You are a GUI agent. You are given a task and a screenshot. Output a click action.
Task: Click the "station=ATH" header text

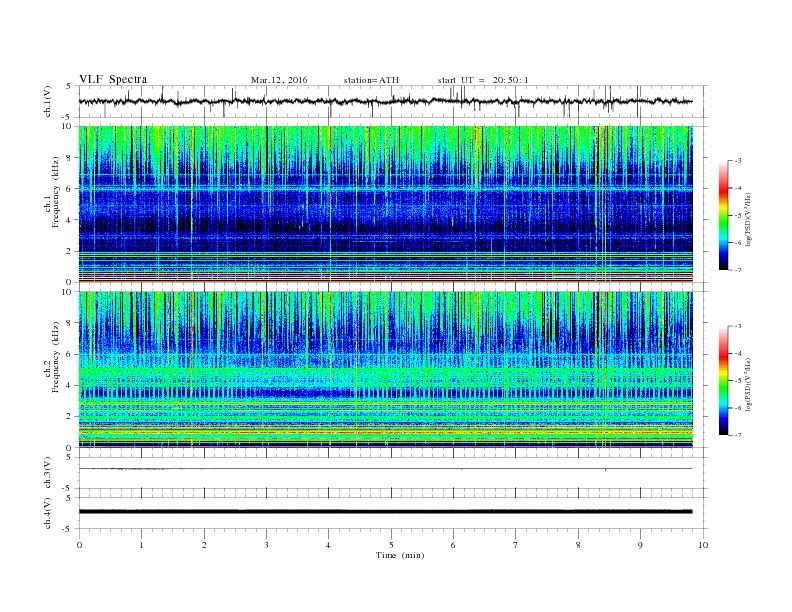[x=371, y=80]
